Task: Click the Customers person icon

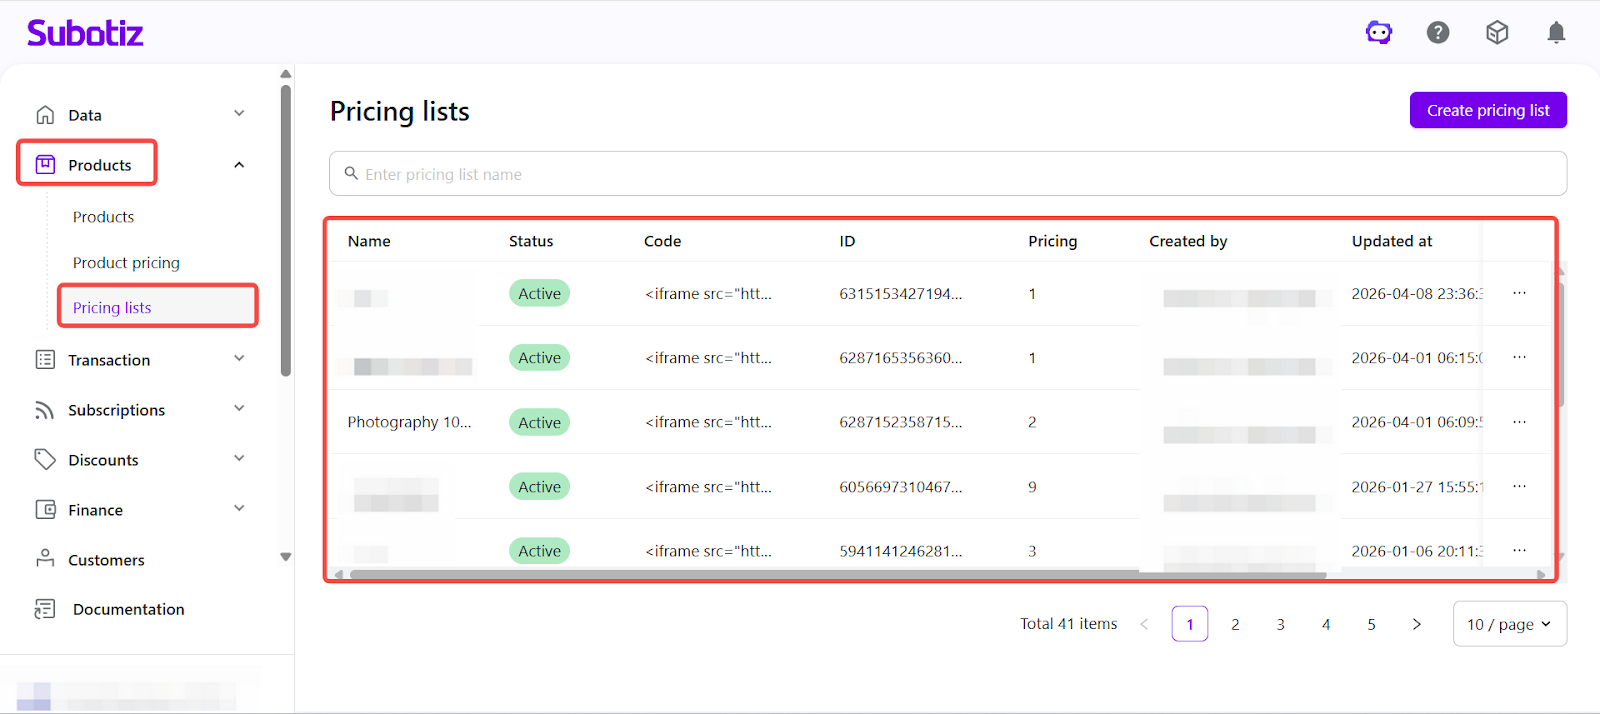Action: (45, 559)
